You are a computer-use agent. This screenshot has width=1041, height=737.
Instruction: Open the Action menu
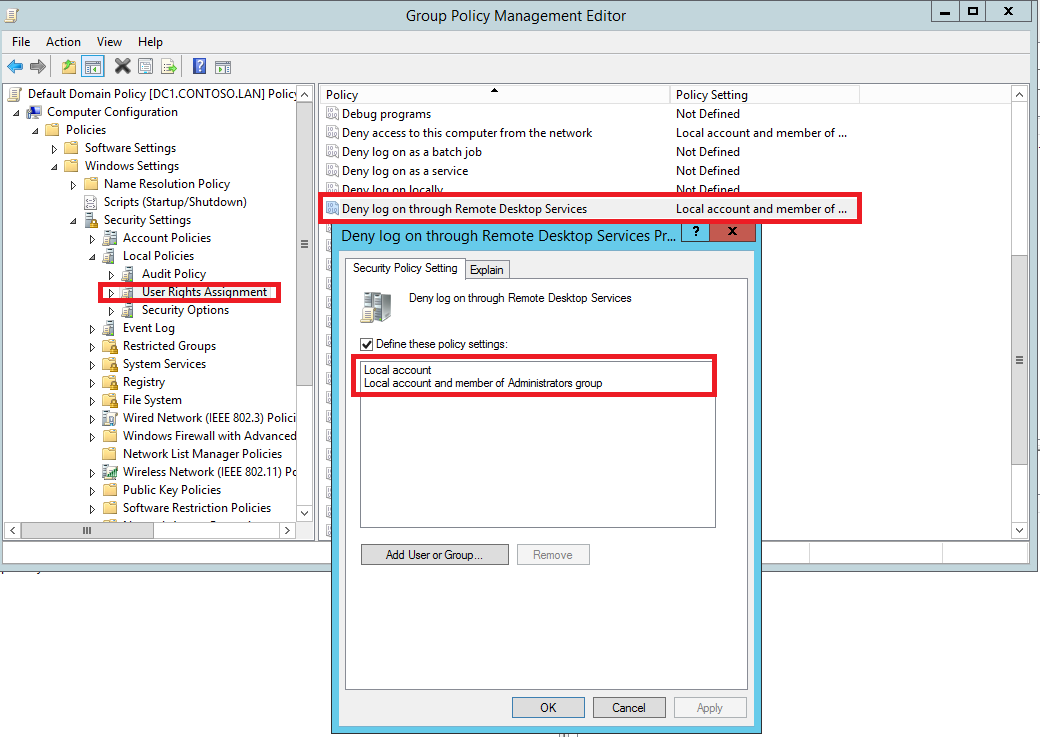coord(63,42)
